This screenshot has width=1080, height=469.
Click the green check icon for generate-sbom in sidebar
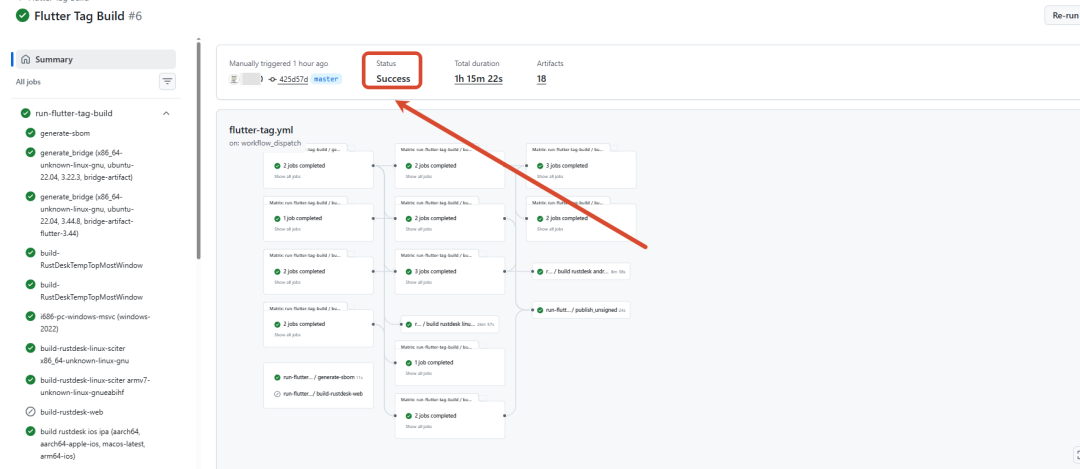coord(30,133)
